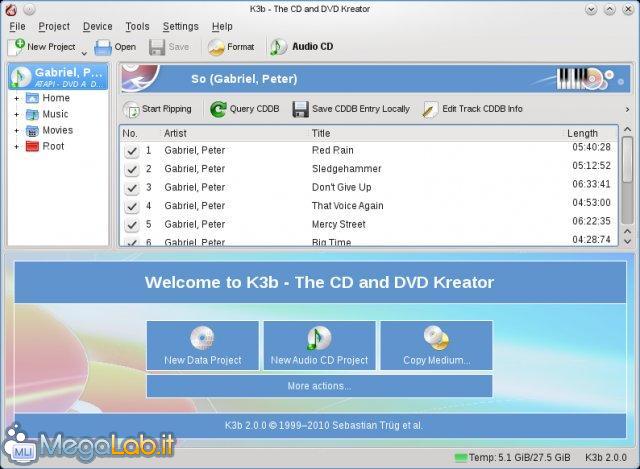640x469 pixels.
Task: Click the Temp: 5.1 GiB/27.5 GiB status text
Action: 519,458
